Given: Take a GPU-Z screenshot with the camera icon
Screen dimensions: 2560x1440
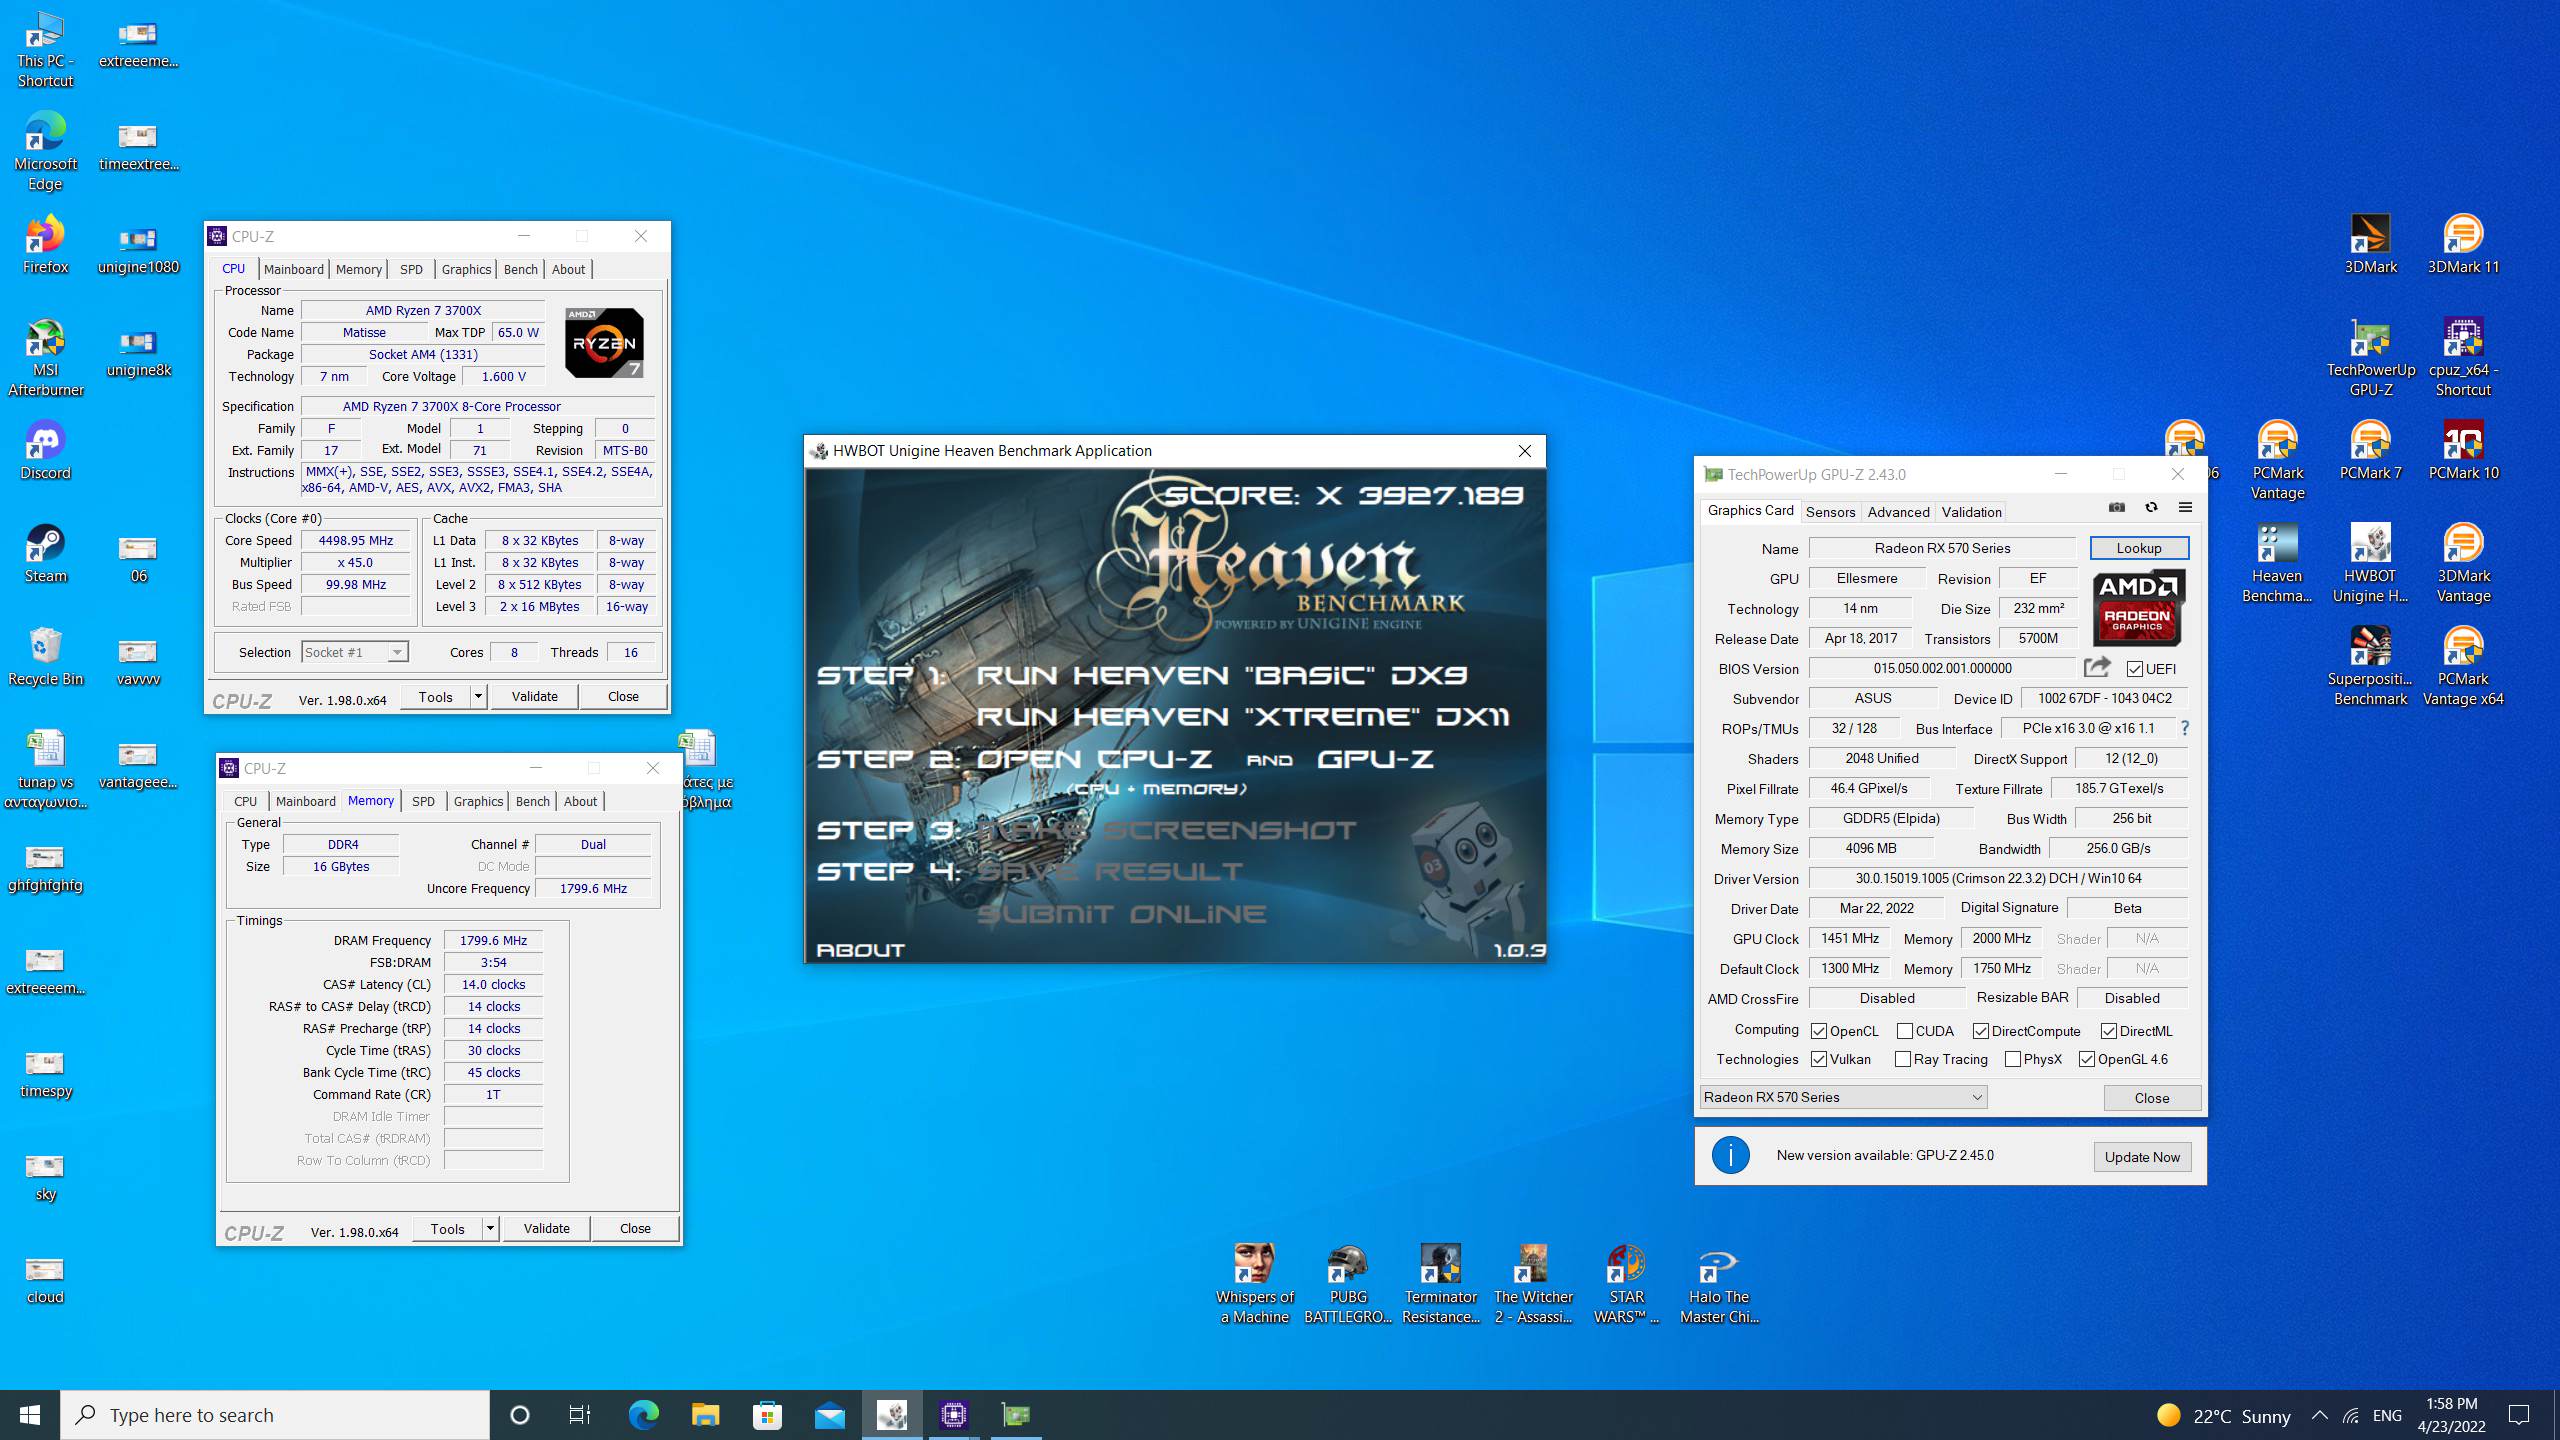Looking at the screenshot, I should tap(2117, 508).
